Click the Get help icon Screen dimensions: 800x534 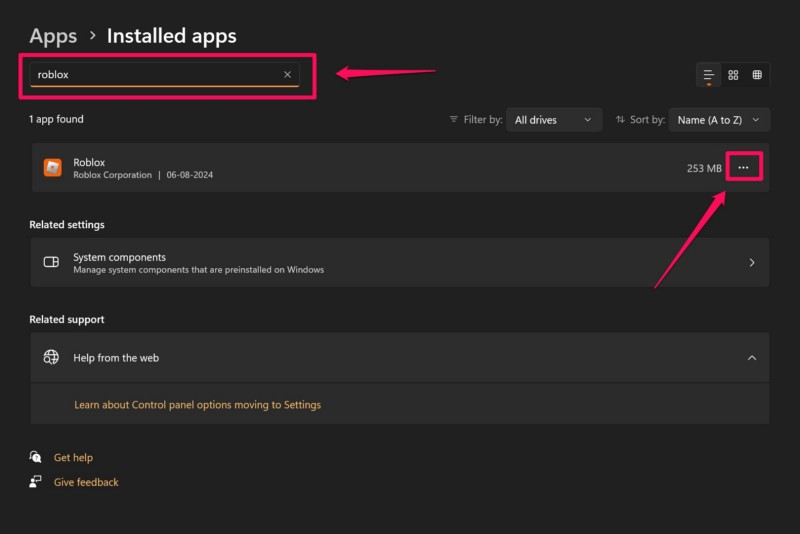(36, 457)
